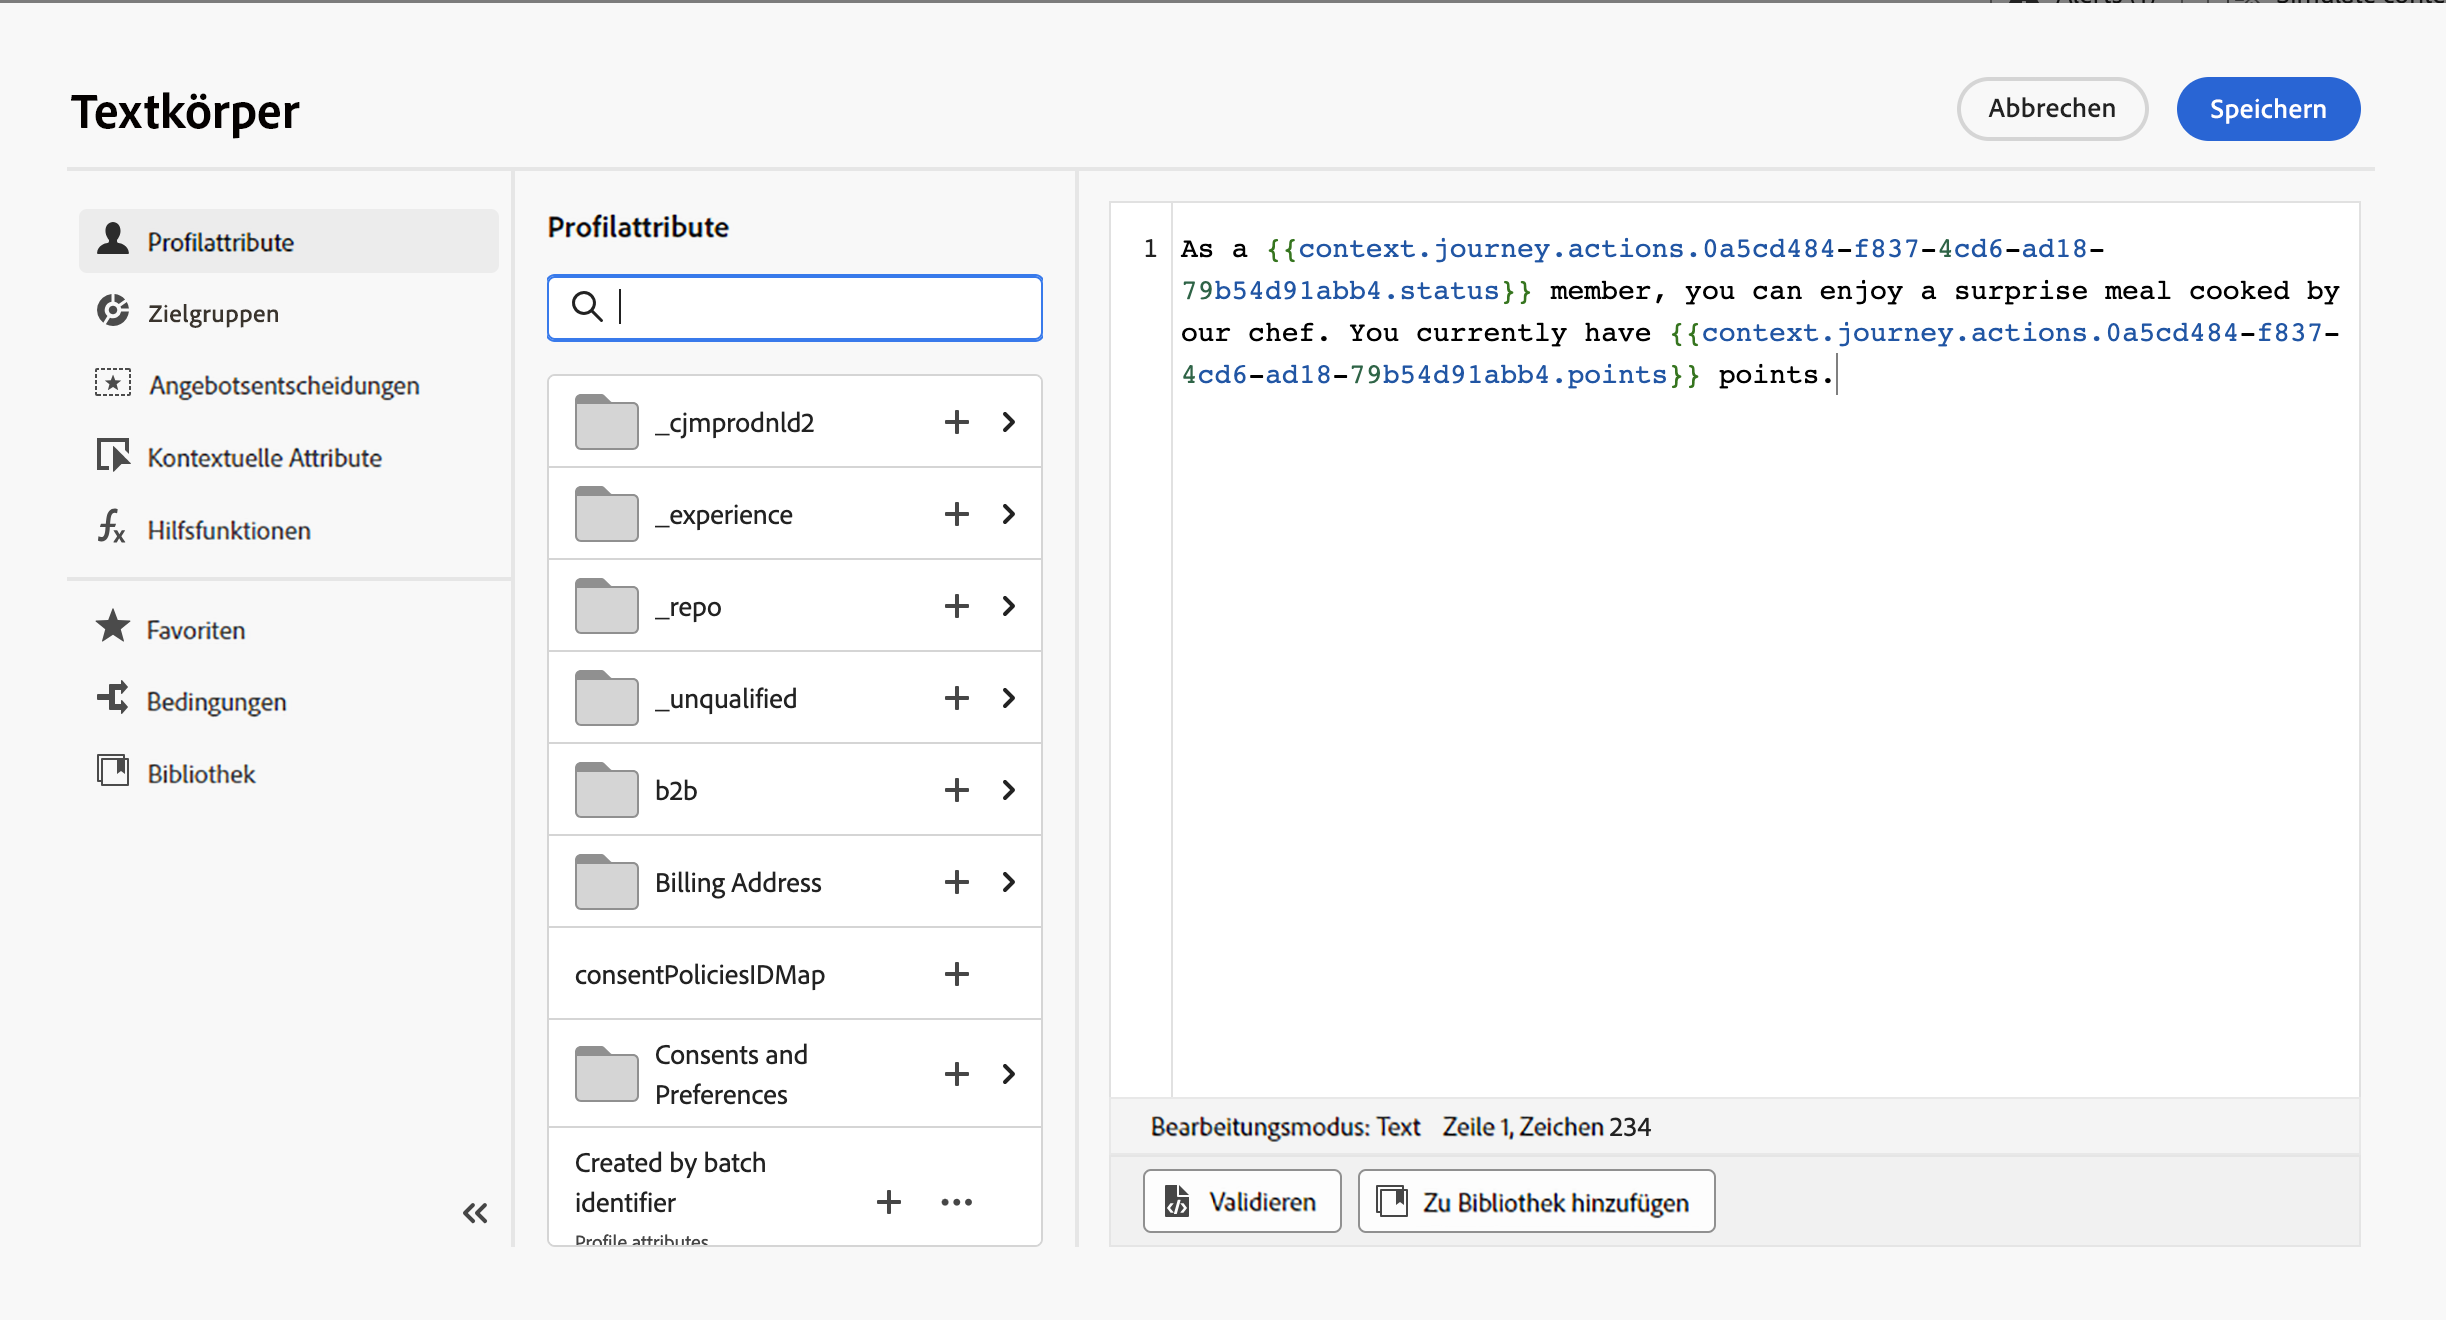Image resolution: width=2446 pixels, height=1320 pixels.
Task: Open more options for Created by batch identifier
Action: pos(956,1202)
